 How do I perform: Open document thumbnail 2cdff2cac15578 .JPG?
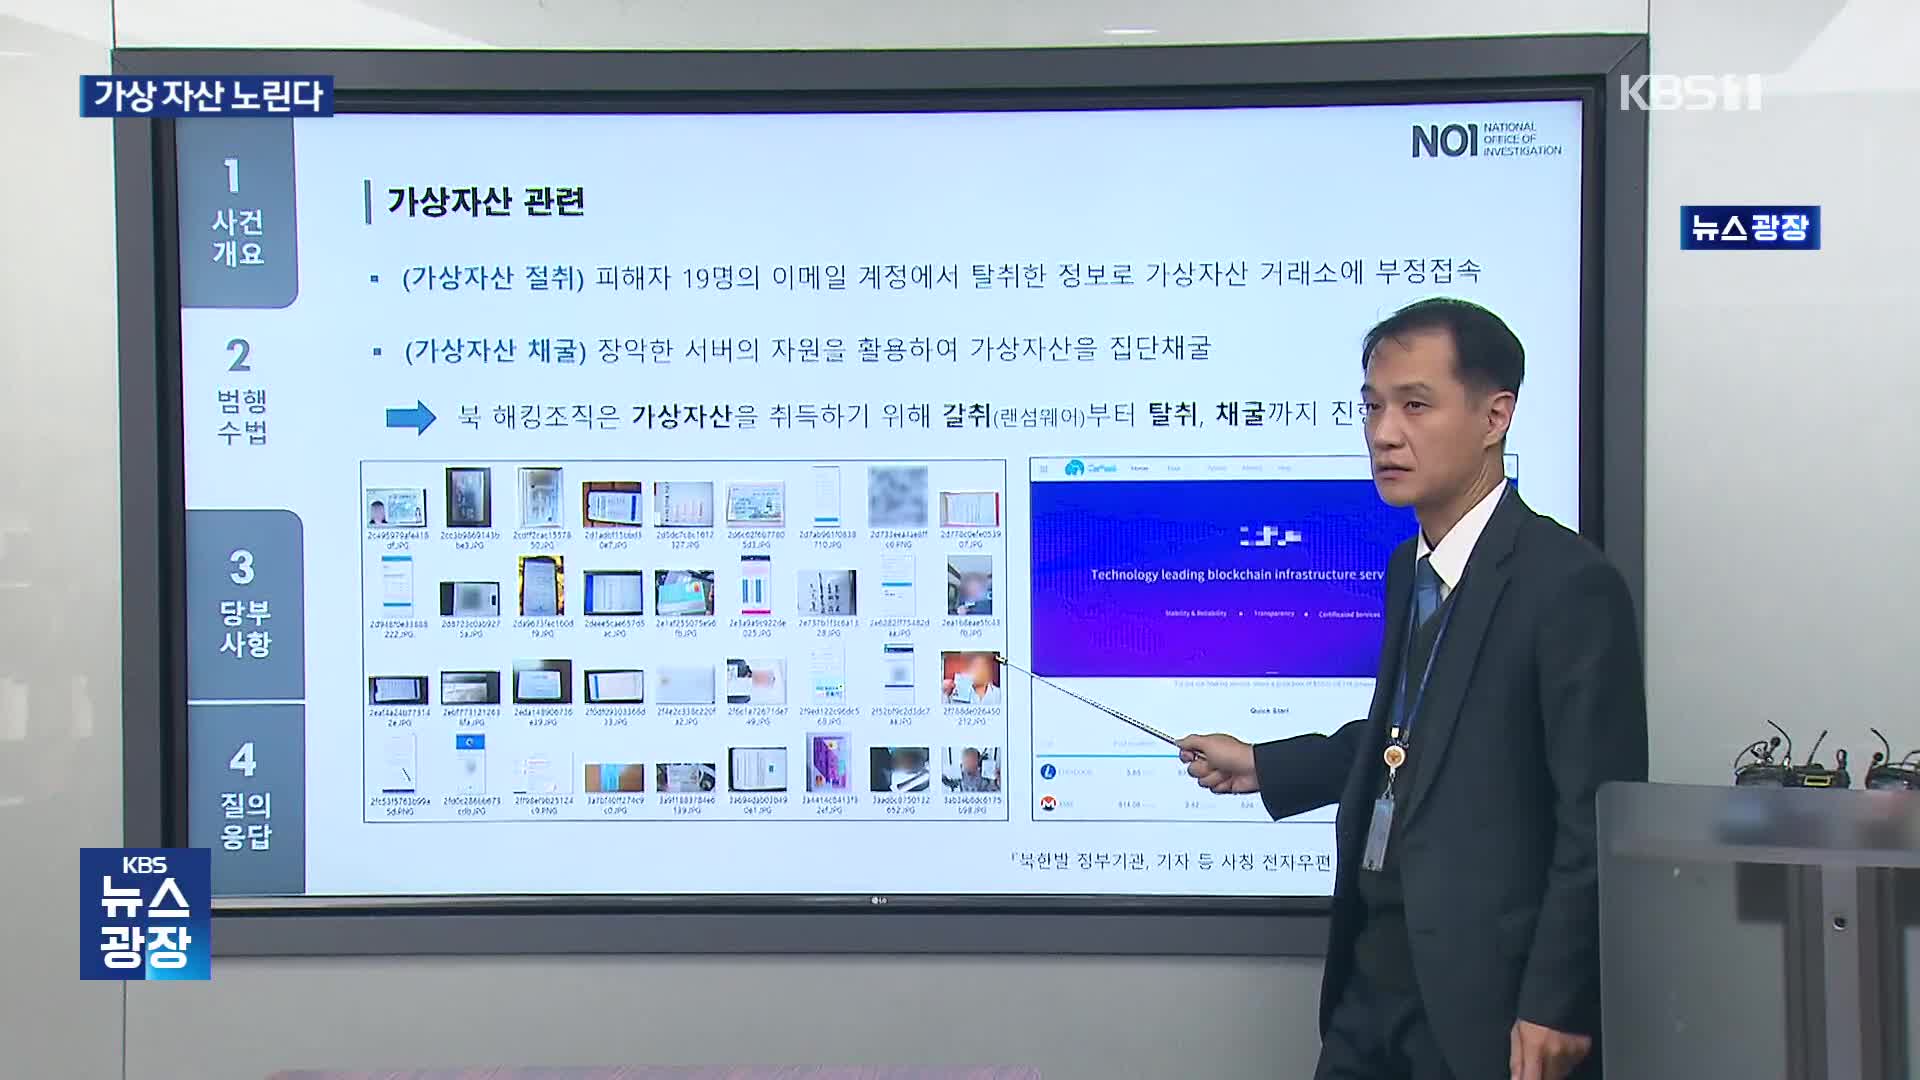point(541,497)
